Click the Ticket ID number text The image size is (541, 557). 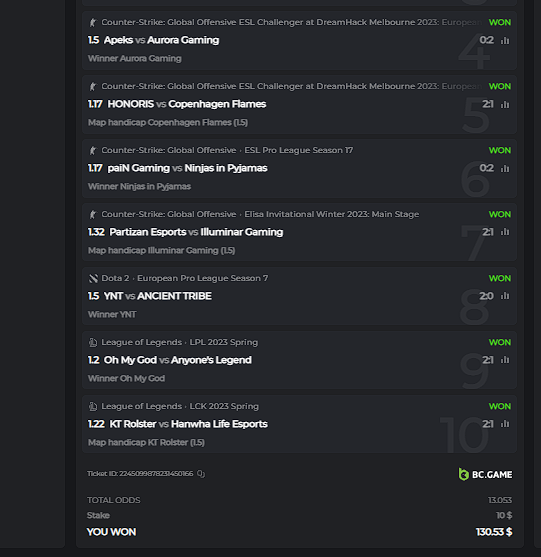(x=156, y=474)
